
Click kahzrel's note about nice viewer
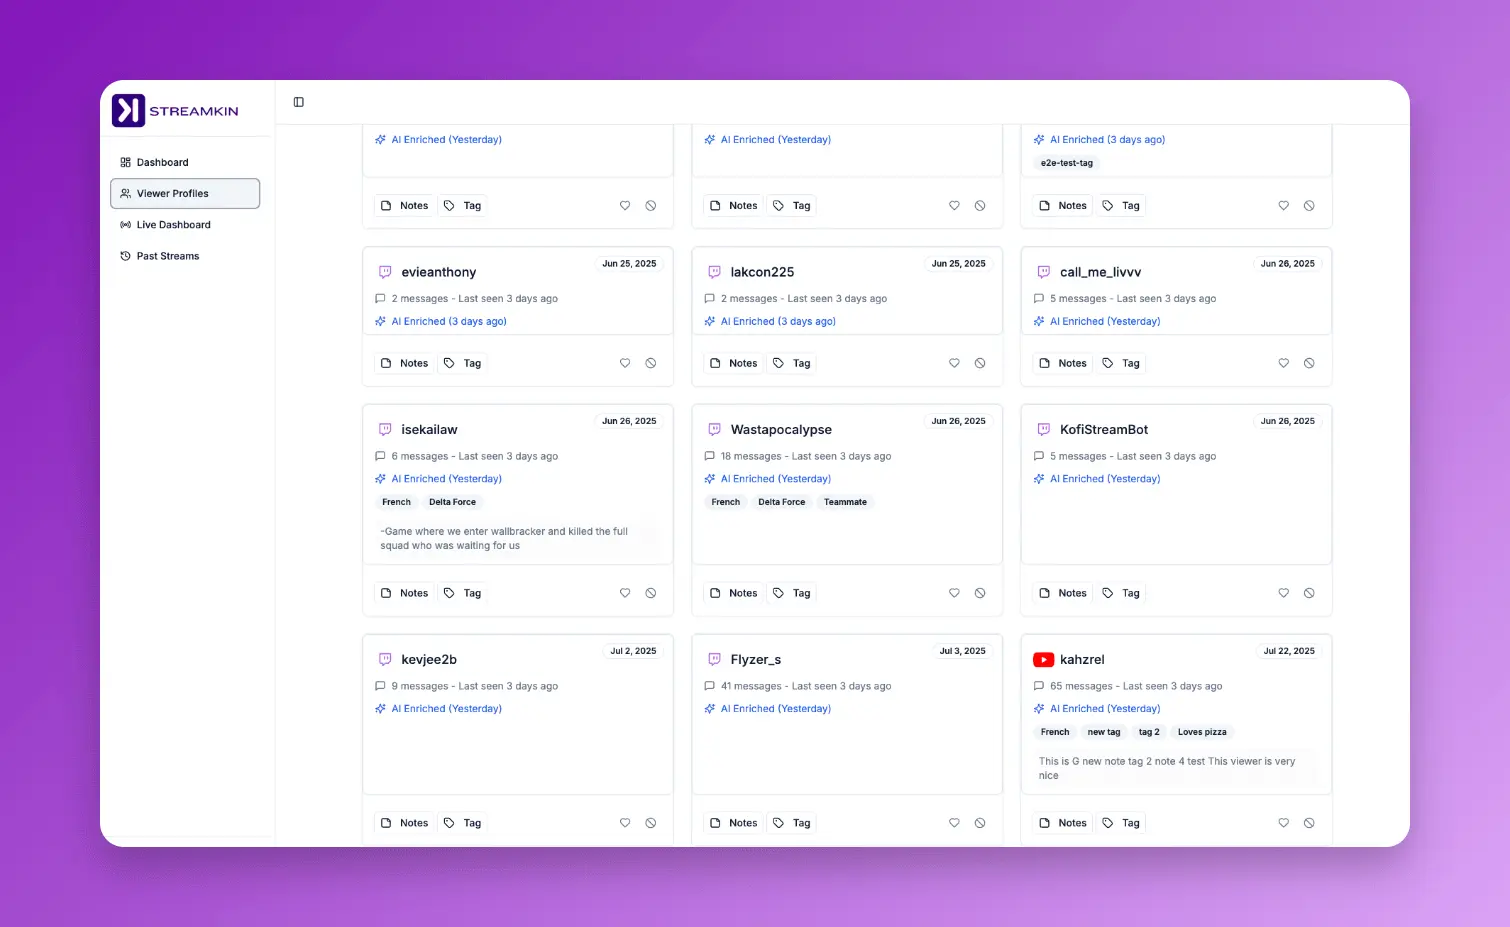click(x=1167, y=768)
